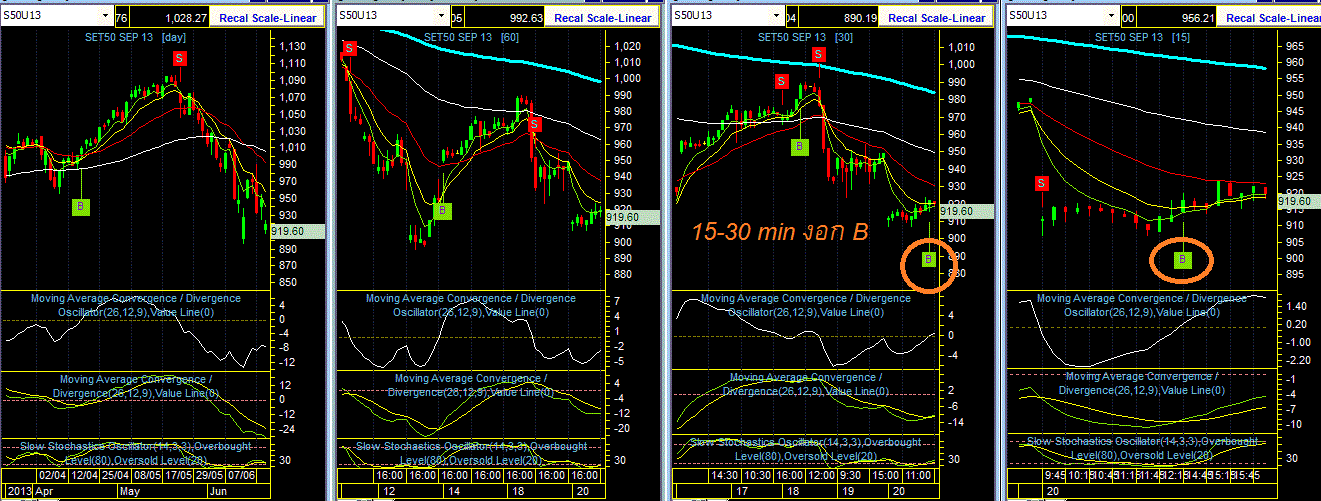Select the S marker at top-left of 60-minute chart
Viewport: 1321px width, 501px height.
click(349, 49)
